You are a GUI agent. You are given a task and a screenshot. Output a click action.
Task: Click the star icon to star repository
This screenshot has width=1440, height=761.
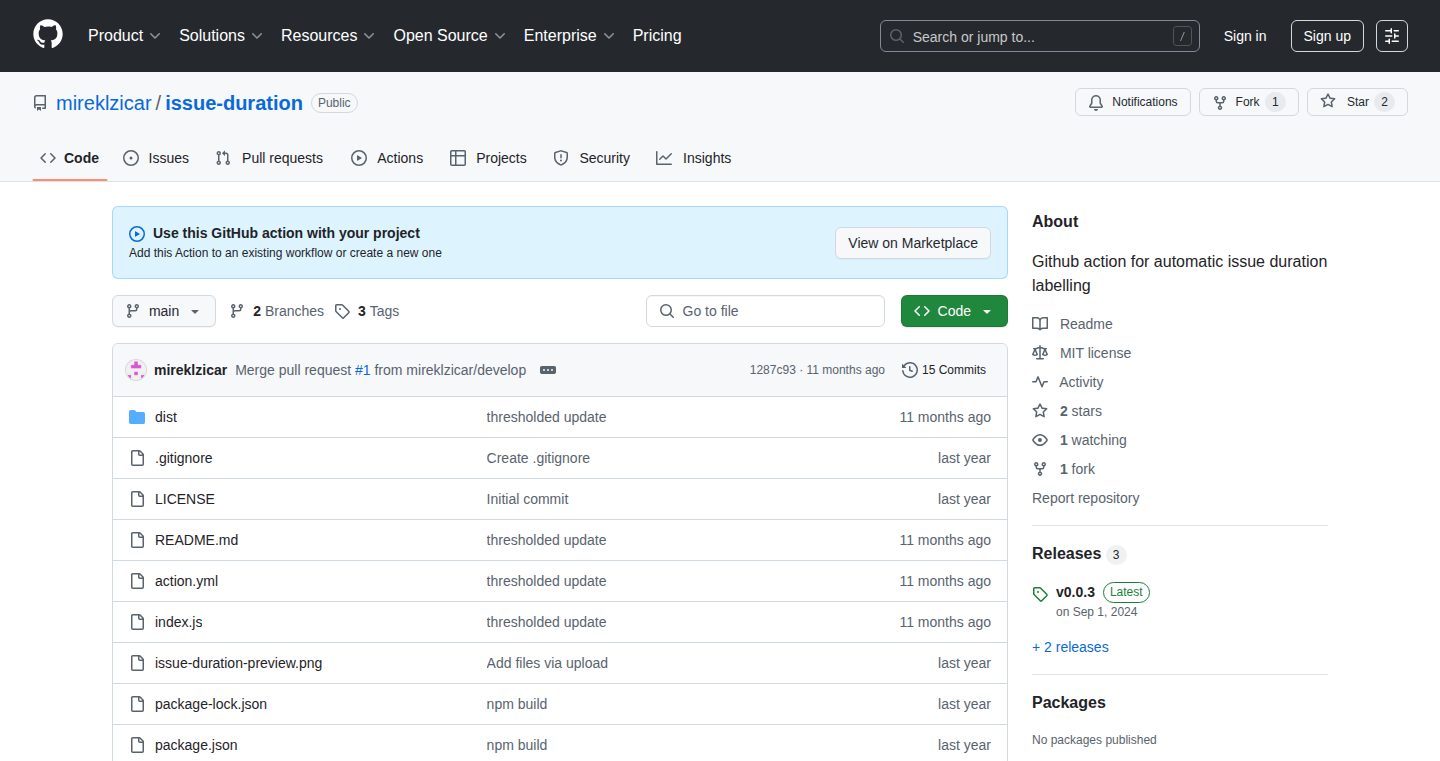tap(1328, 102)
